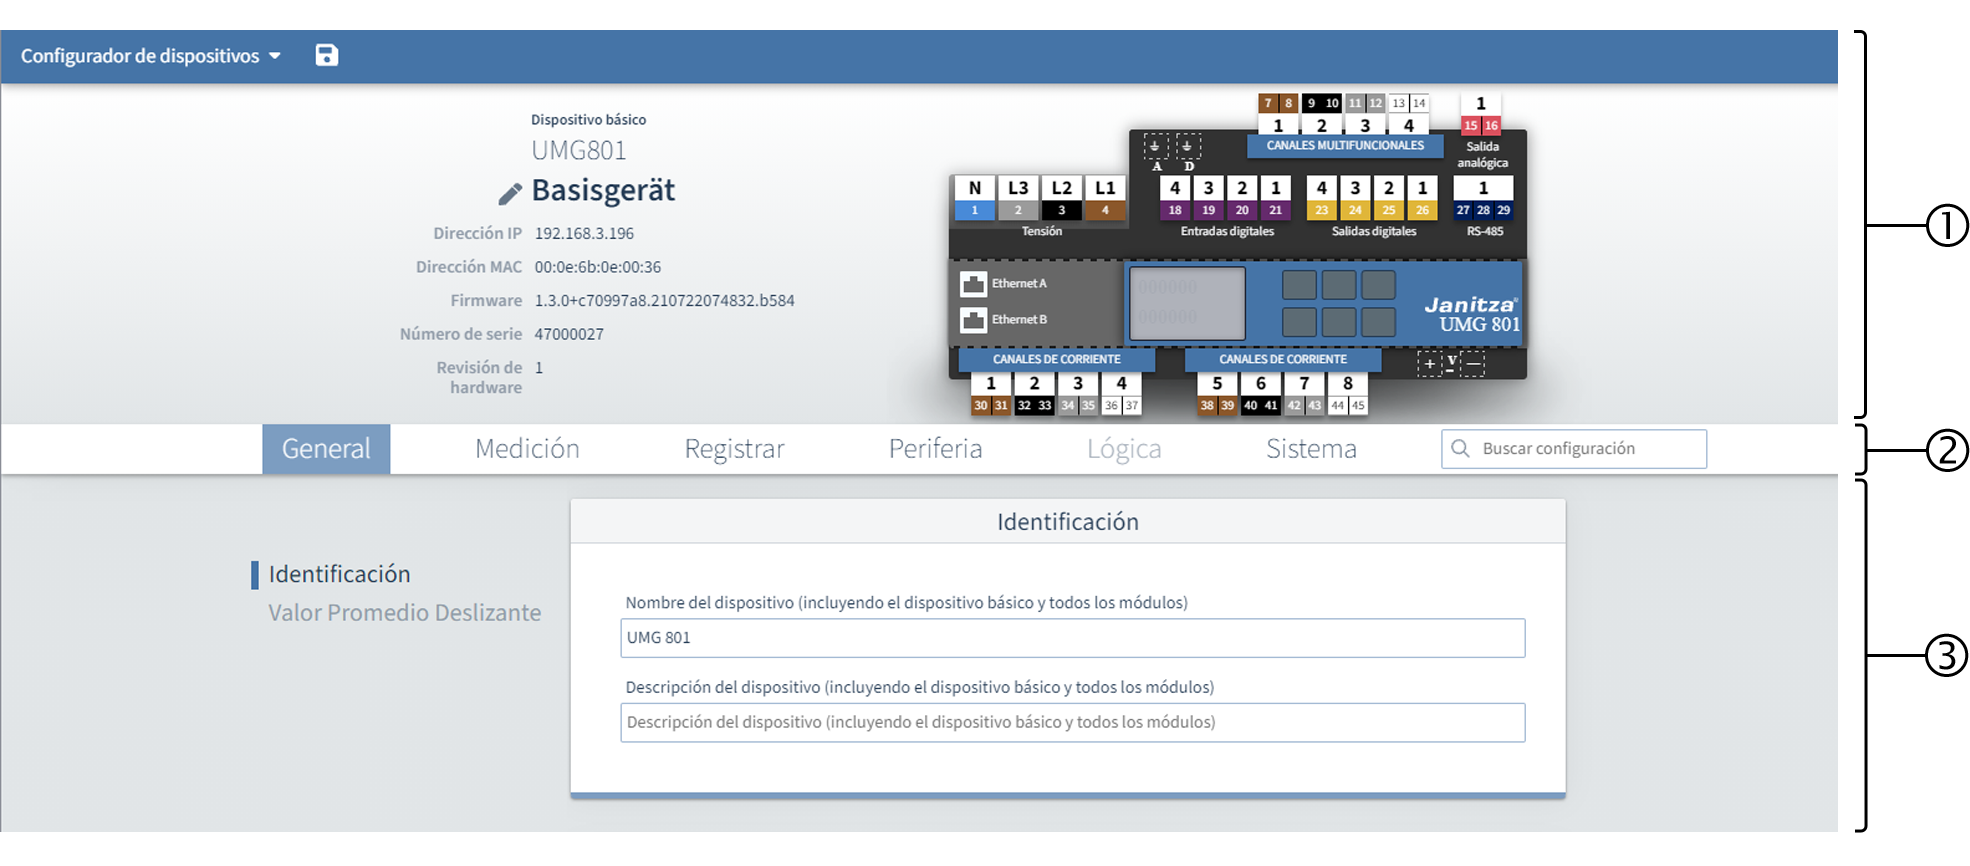1970x866 pixels.
Task: Click digital output 2 terminal 25
Action: tap(1389, 197)
